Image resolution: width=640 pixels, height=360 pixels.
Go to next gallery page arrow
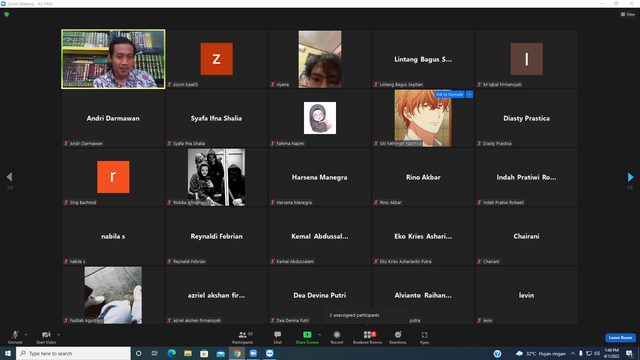click(630, 177)
